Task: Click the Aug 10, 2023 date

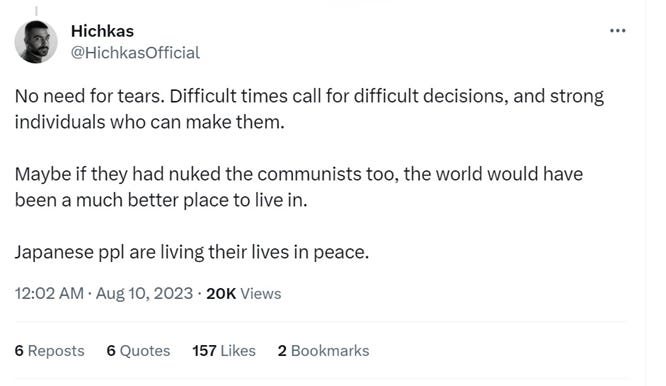Action: point(144,293)
